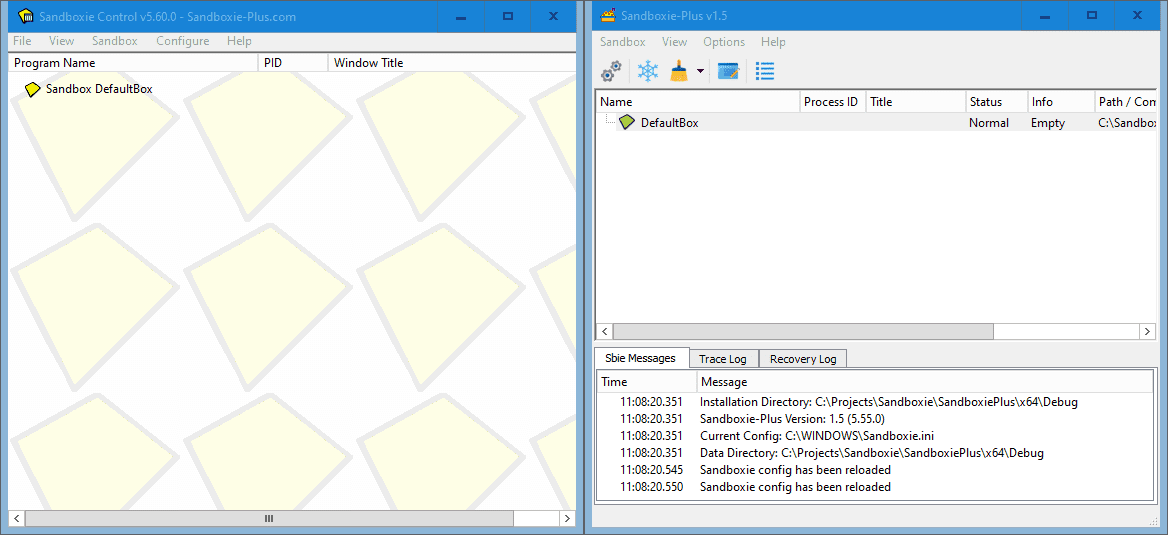Click the snowflake icon in the toolbar
Image resolution: width=1168 pixels, height=535 pixels.
coord(648,71)
